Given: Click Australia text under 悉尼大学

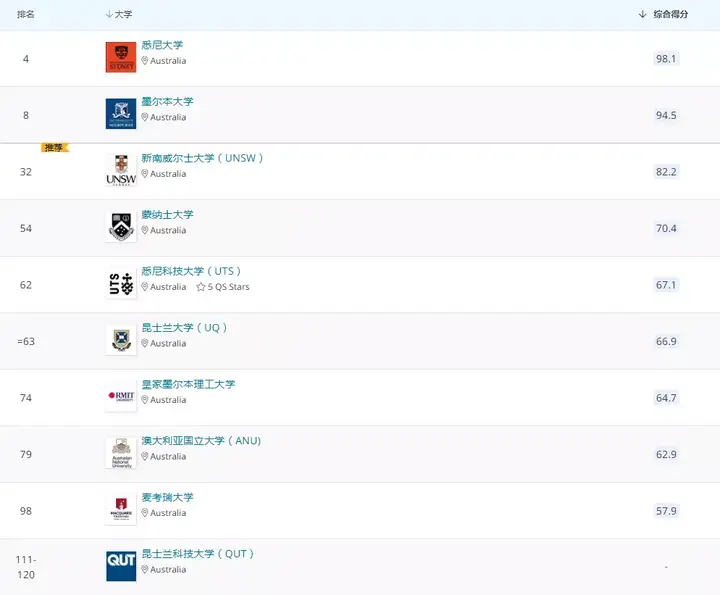Looking at the screenshot, I should coord(168,61).
